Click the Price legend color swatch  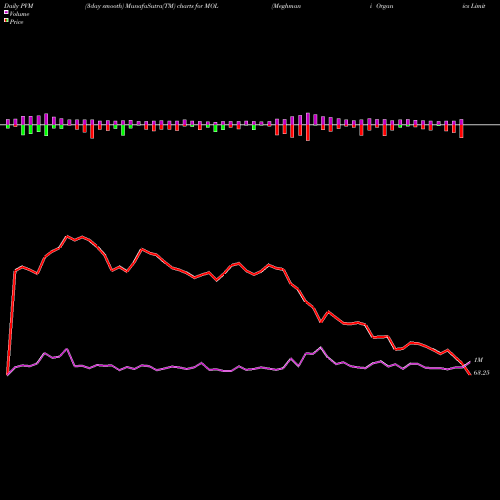(x=6, y=21)
